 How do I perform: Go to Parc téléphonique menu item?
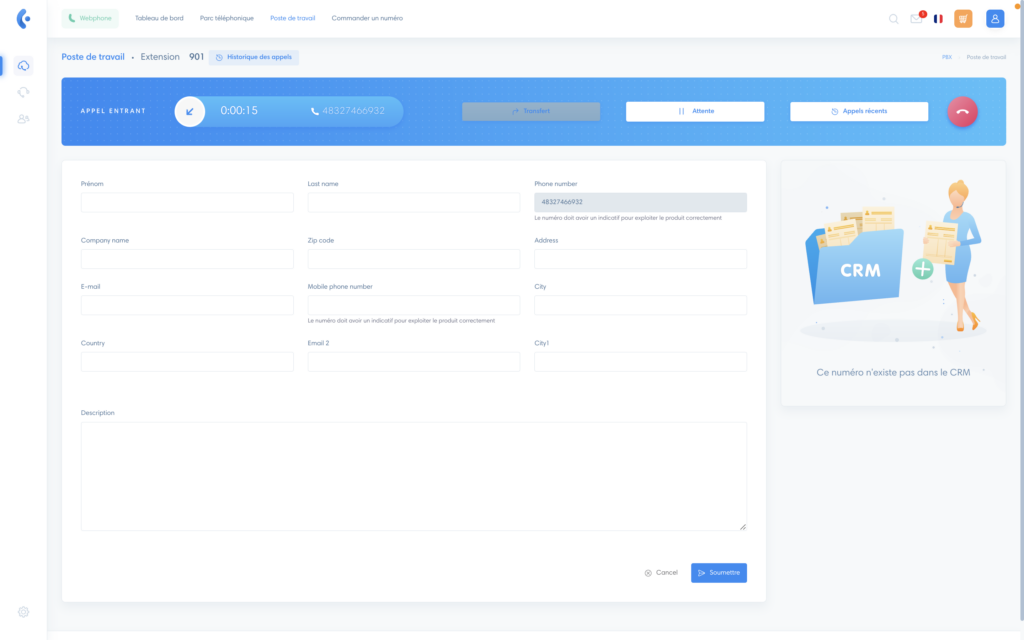(227, 18)
